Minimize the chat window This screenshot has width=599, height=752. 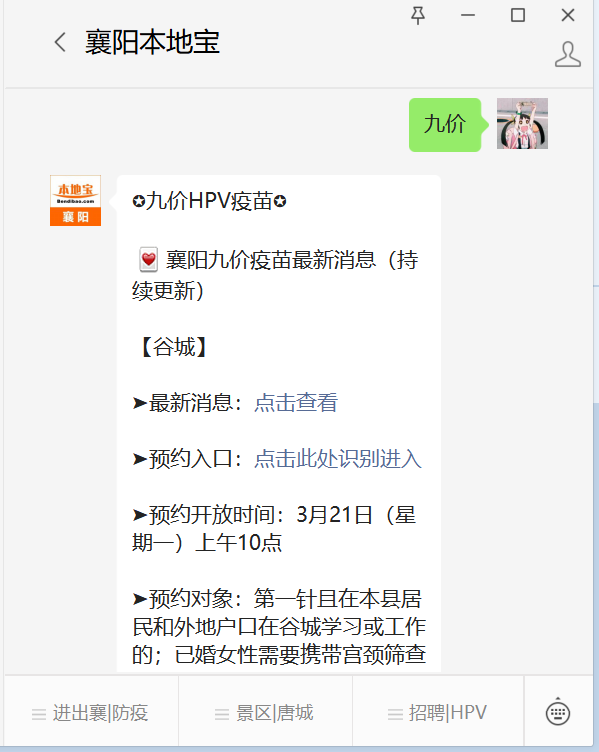(x=468, y=15)
